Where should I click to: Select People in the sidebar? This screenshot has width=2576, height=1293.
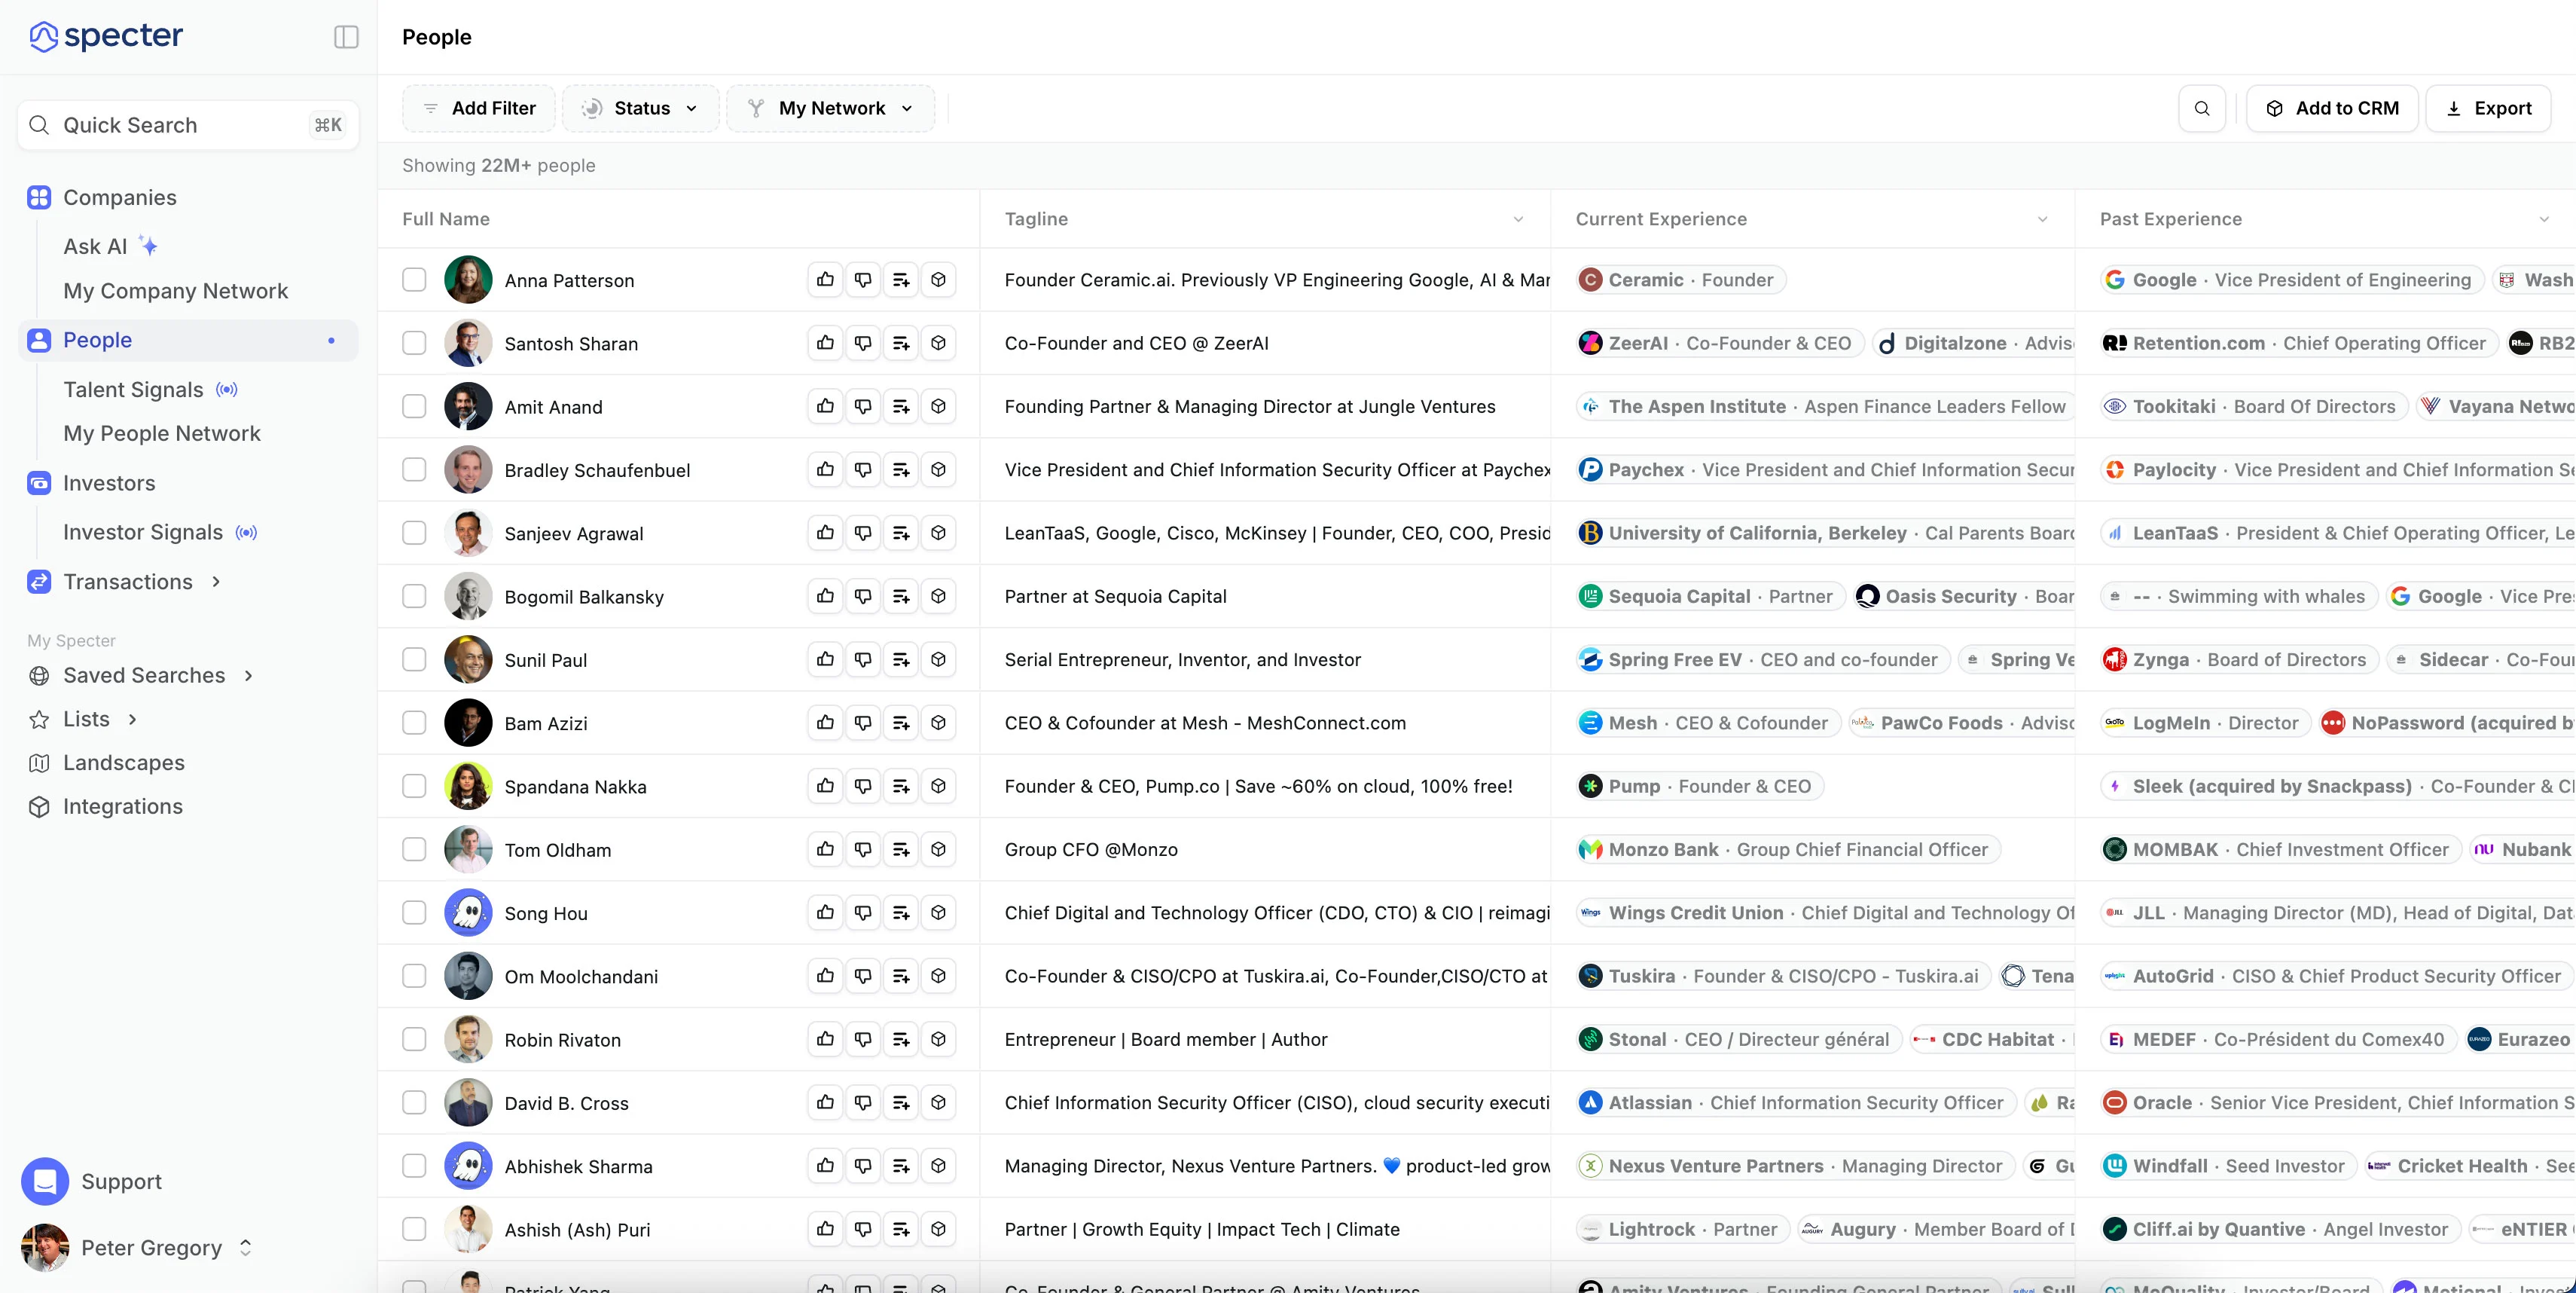[x=188, y=340]
